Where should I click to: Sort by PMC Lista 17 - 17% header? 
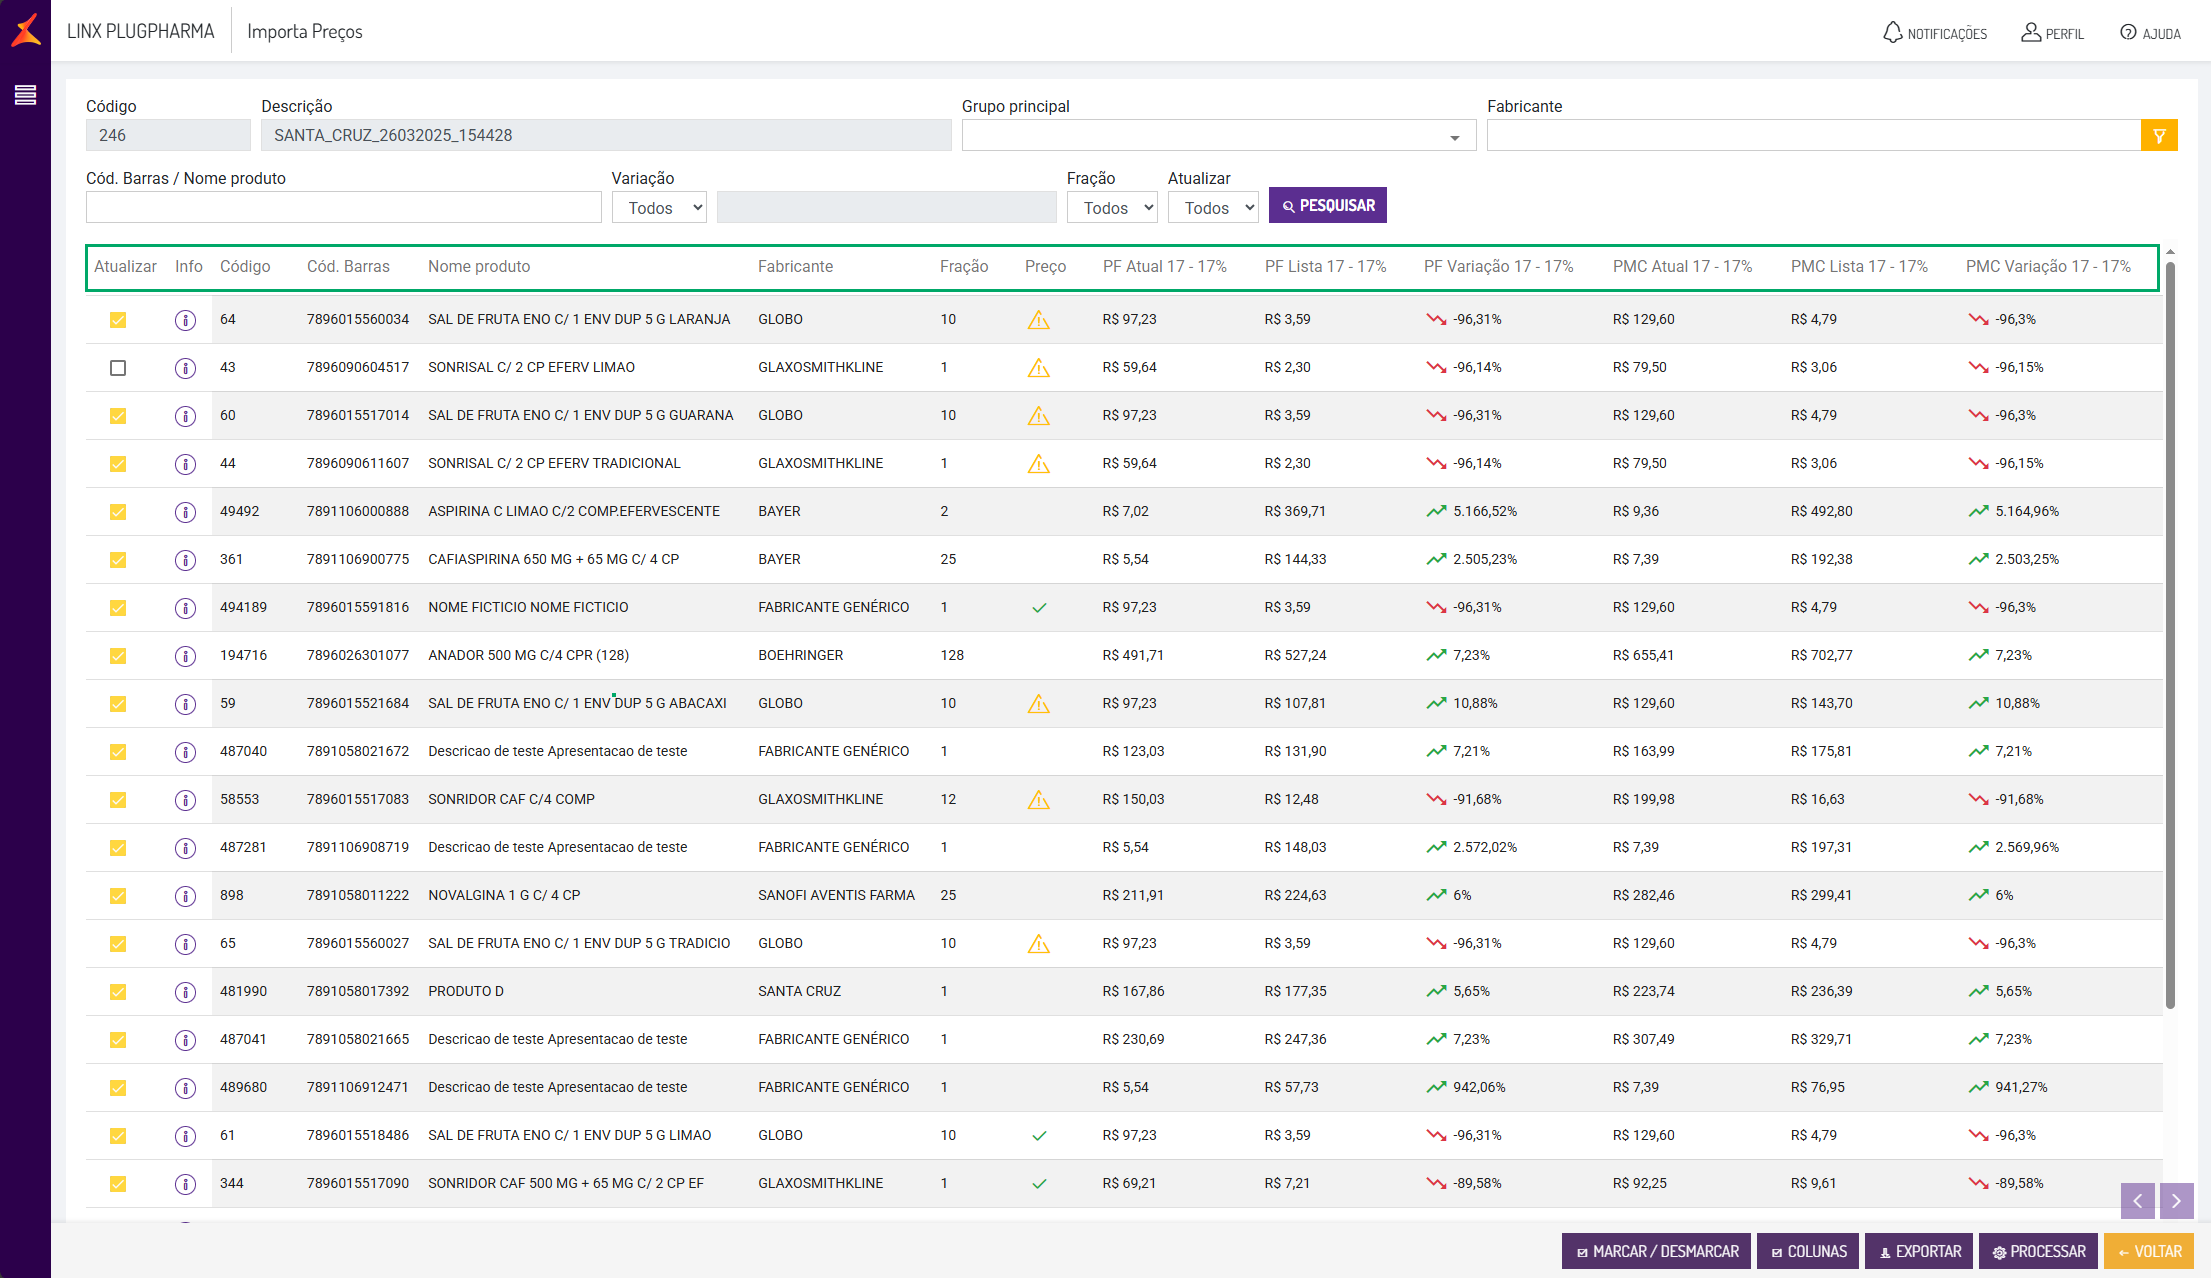1859,266
